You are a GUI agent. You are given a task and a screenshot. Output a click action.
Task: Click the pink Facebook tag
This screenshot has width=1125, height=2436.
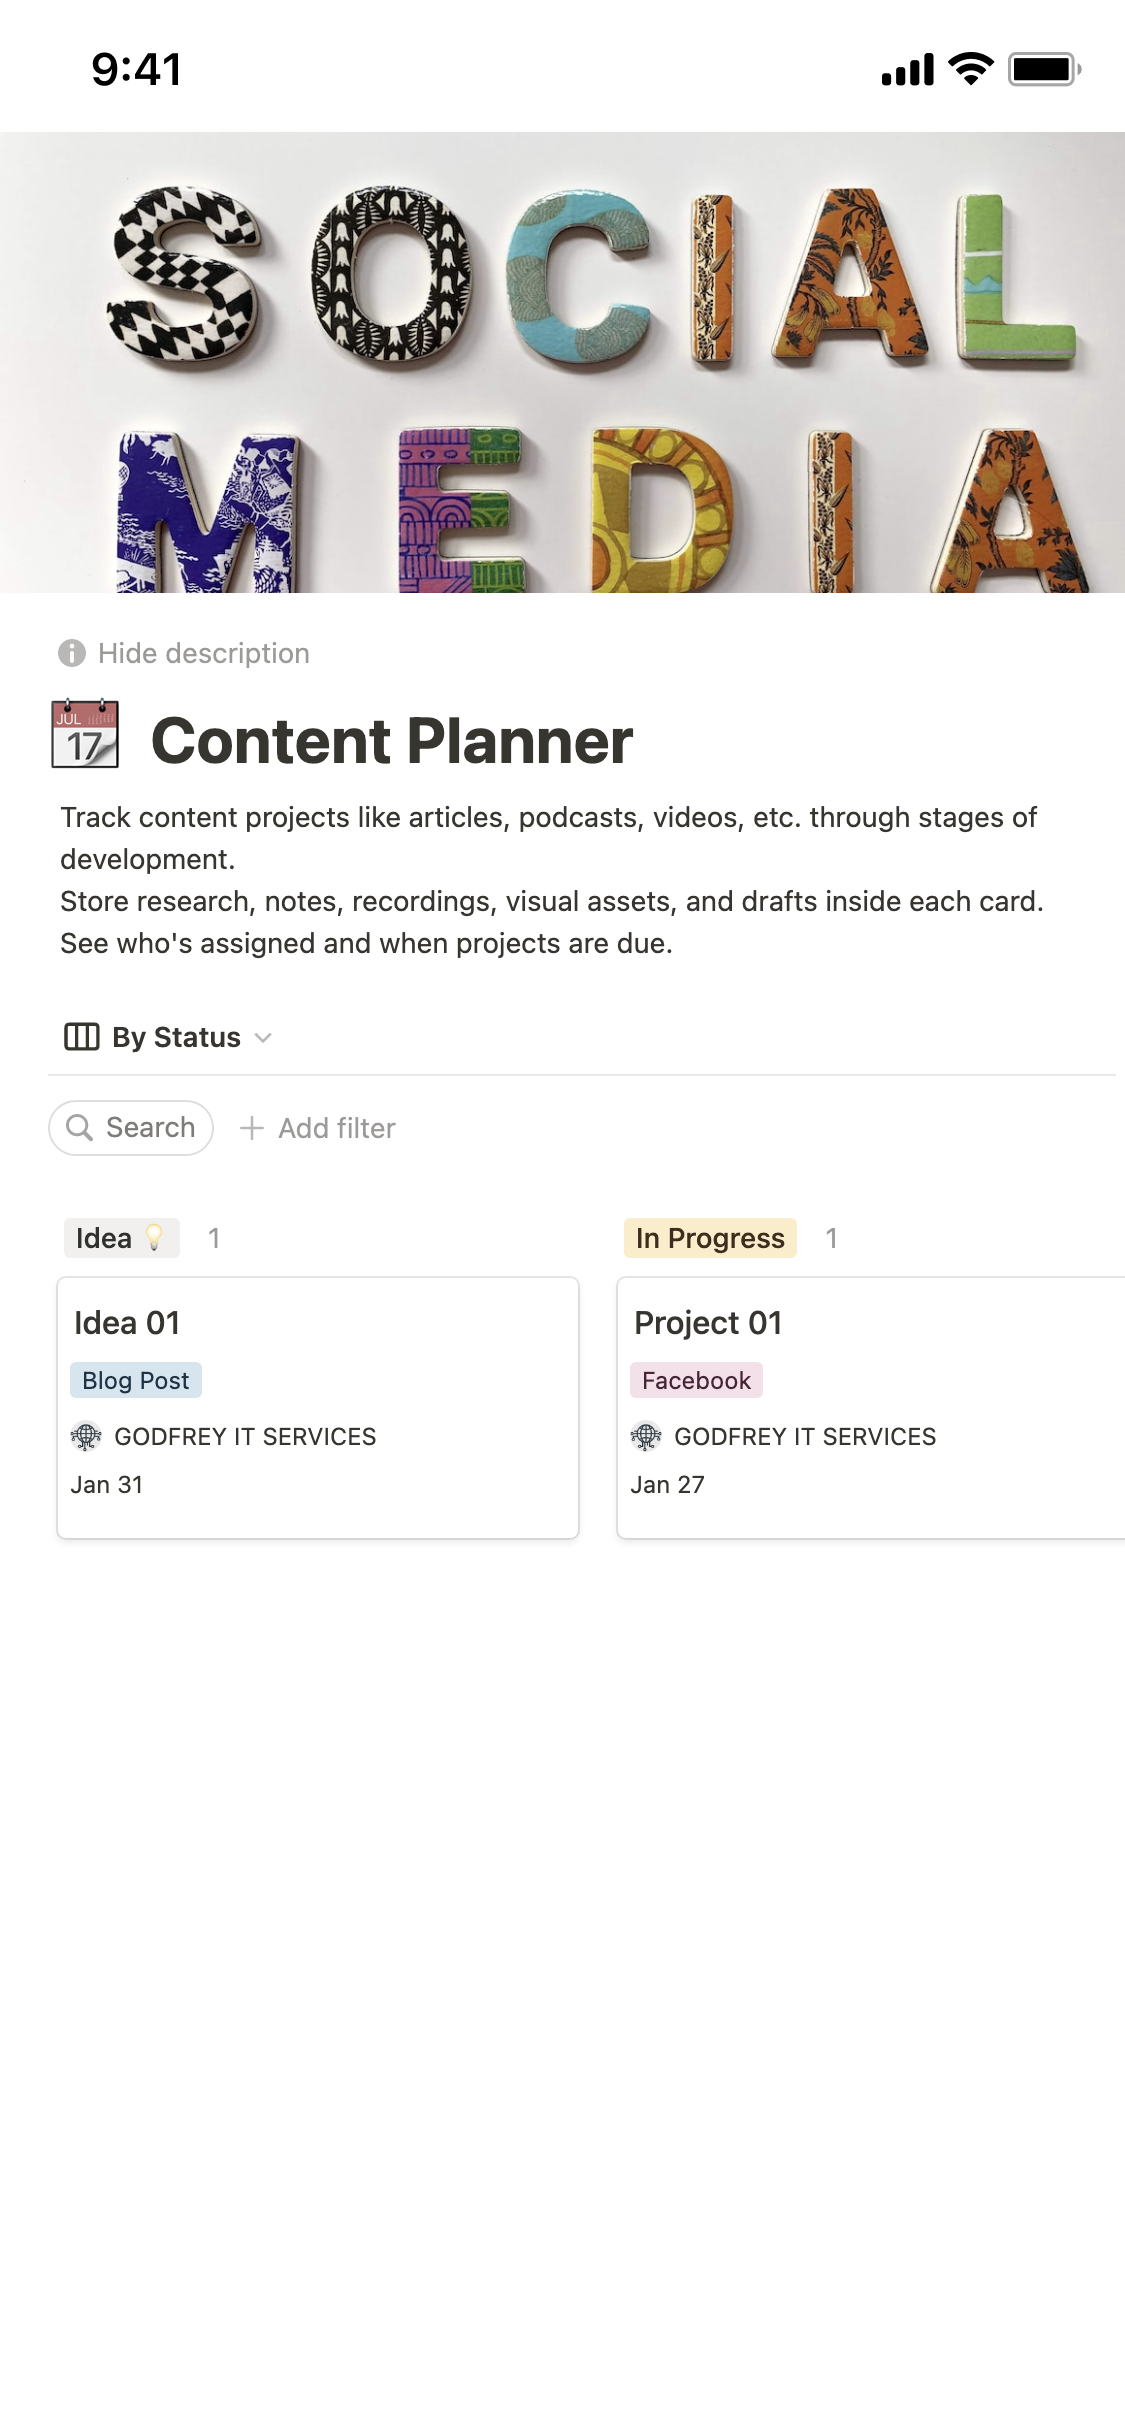pos(696,1380)
